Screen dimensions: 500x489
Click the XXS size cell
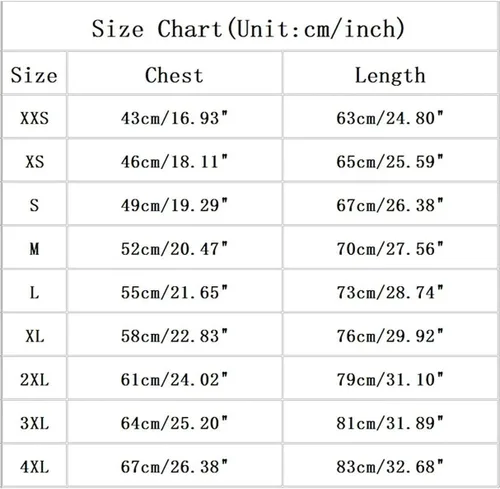click(x=34, y=118)
